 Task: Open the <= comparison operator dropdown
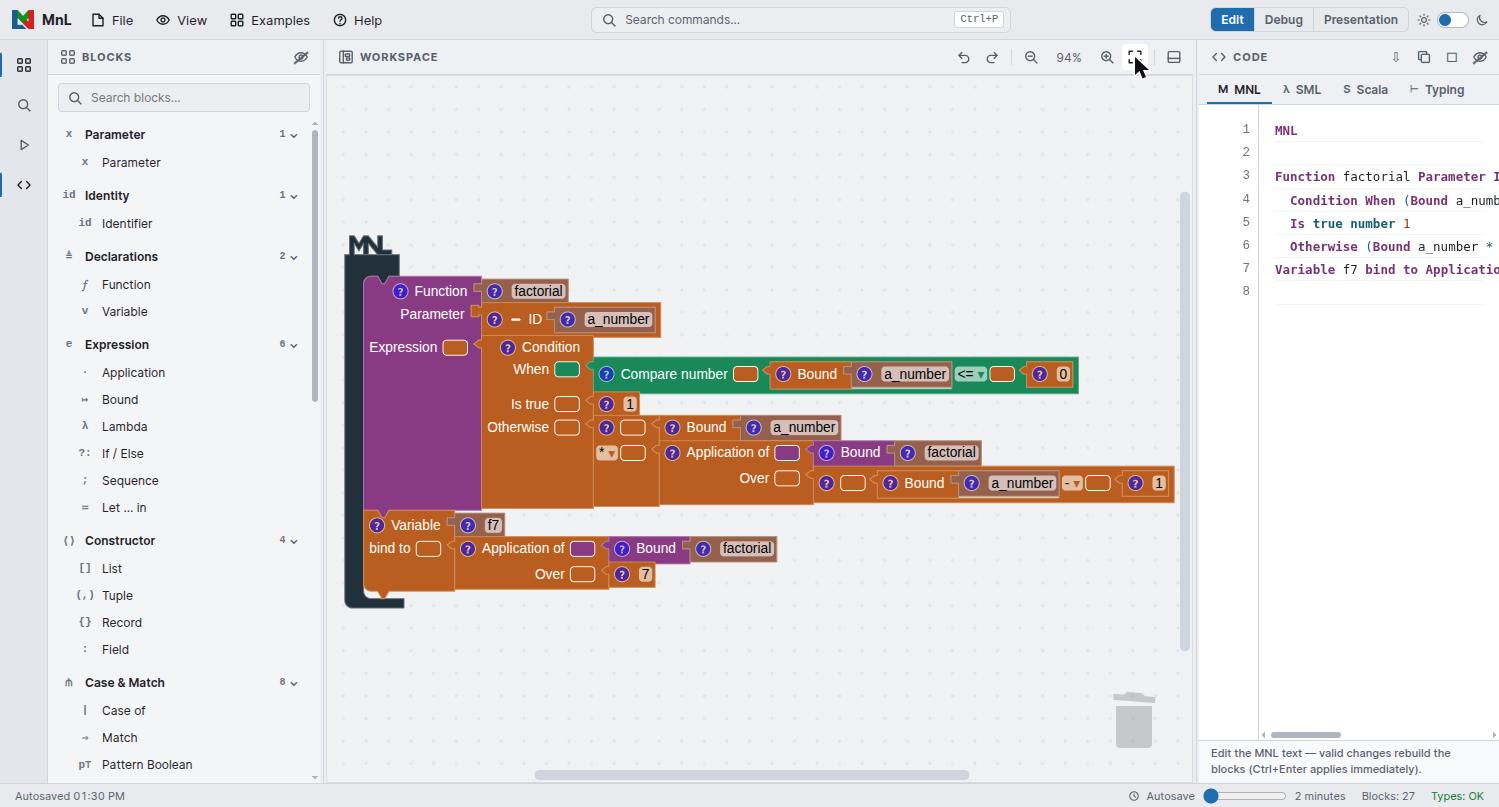click(x=970, y=374)
